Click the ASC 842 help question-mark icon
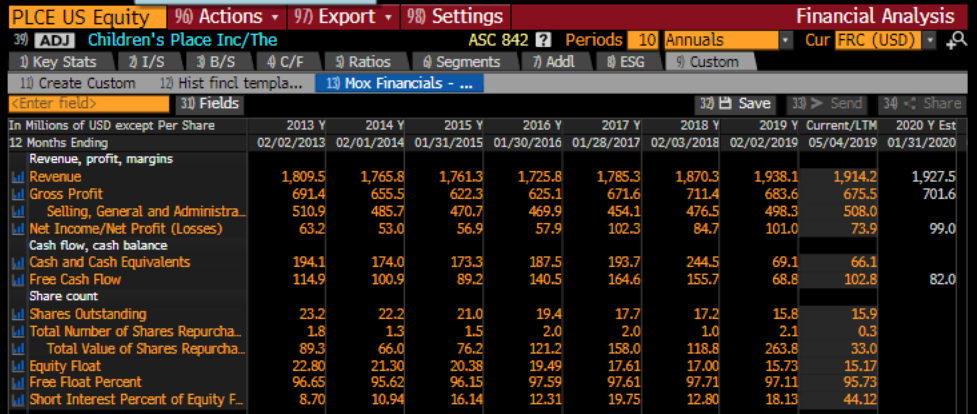This screenshot has height=414, width=977. tap(544, 41)
